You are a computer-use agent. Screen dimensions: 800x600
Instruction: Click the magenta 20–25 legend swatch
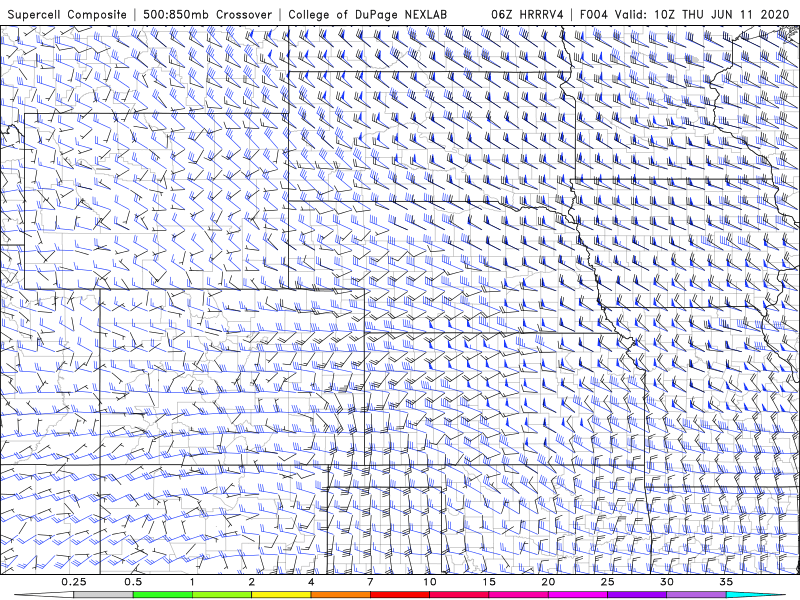pyautogui.click(x=578, y=595)
